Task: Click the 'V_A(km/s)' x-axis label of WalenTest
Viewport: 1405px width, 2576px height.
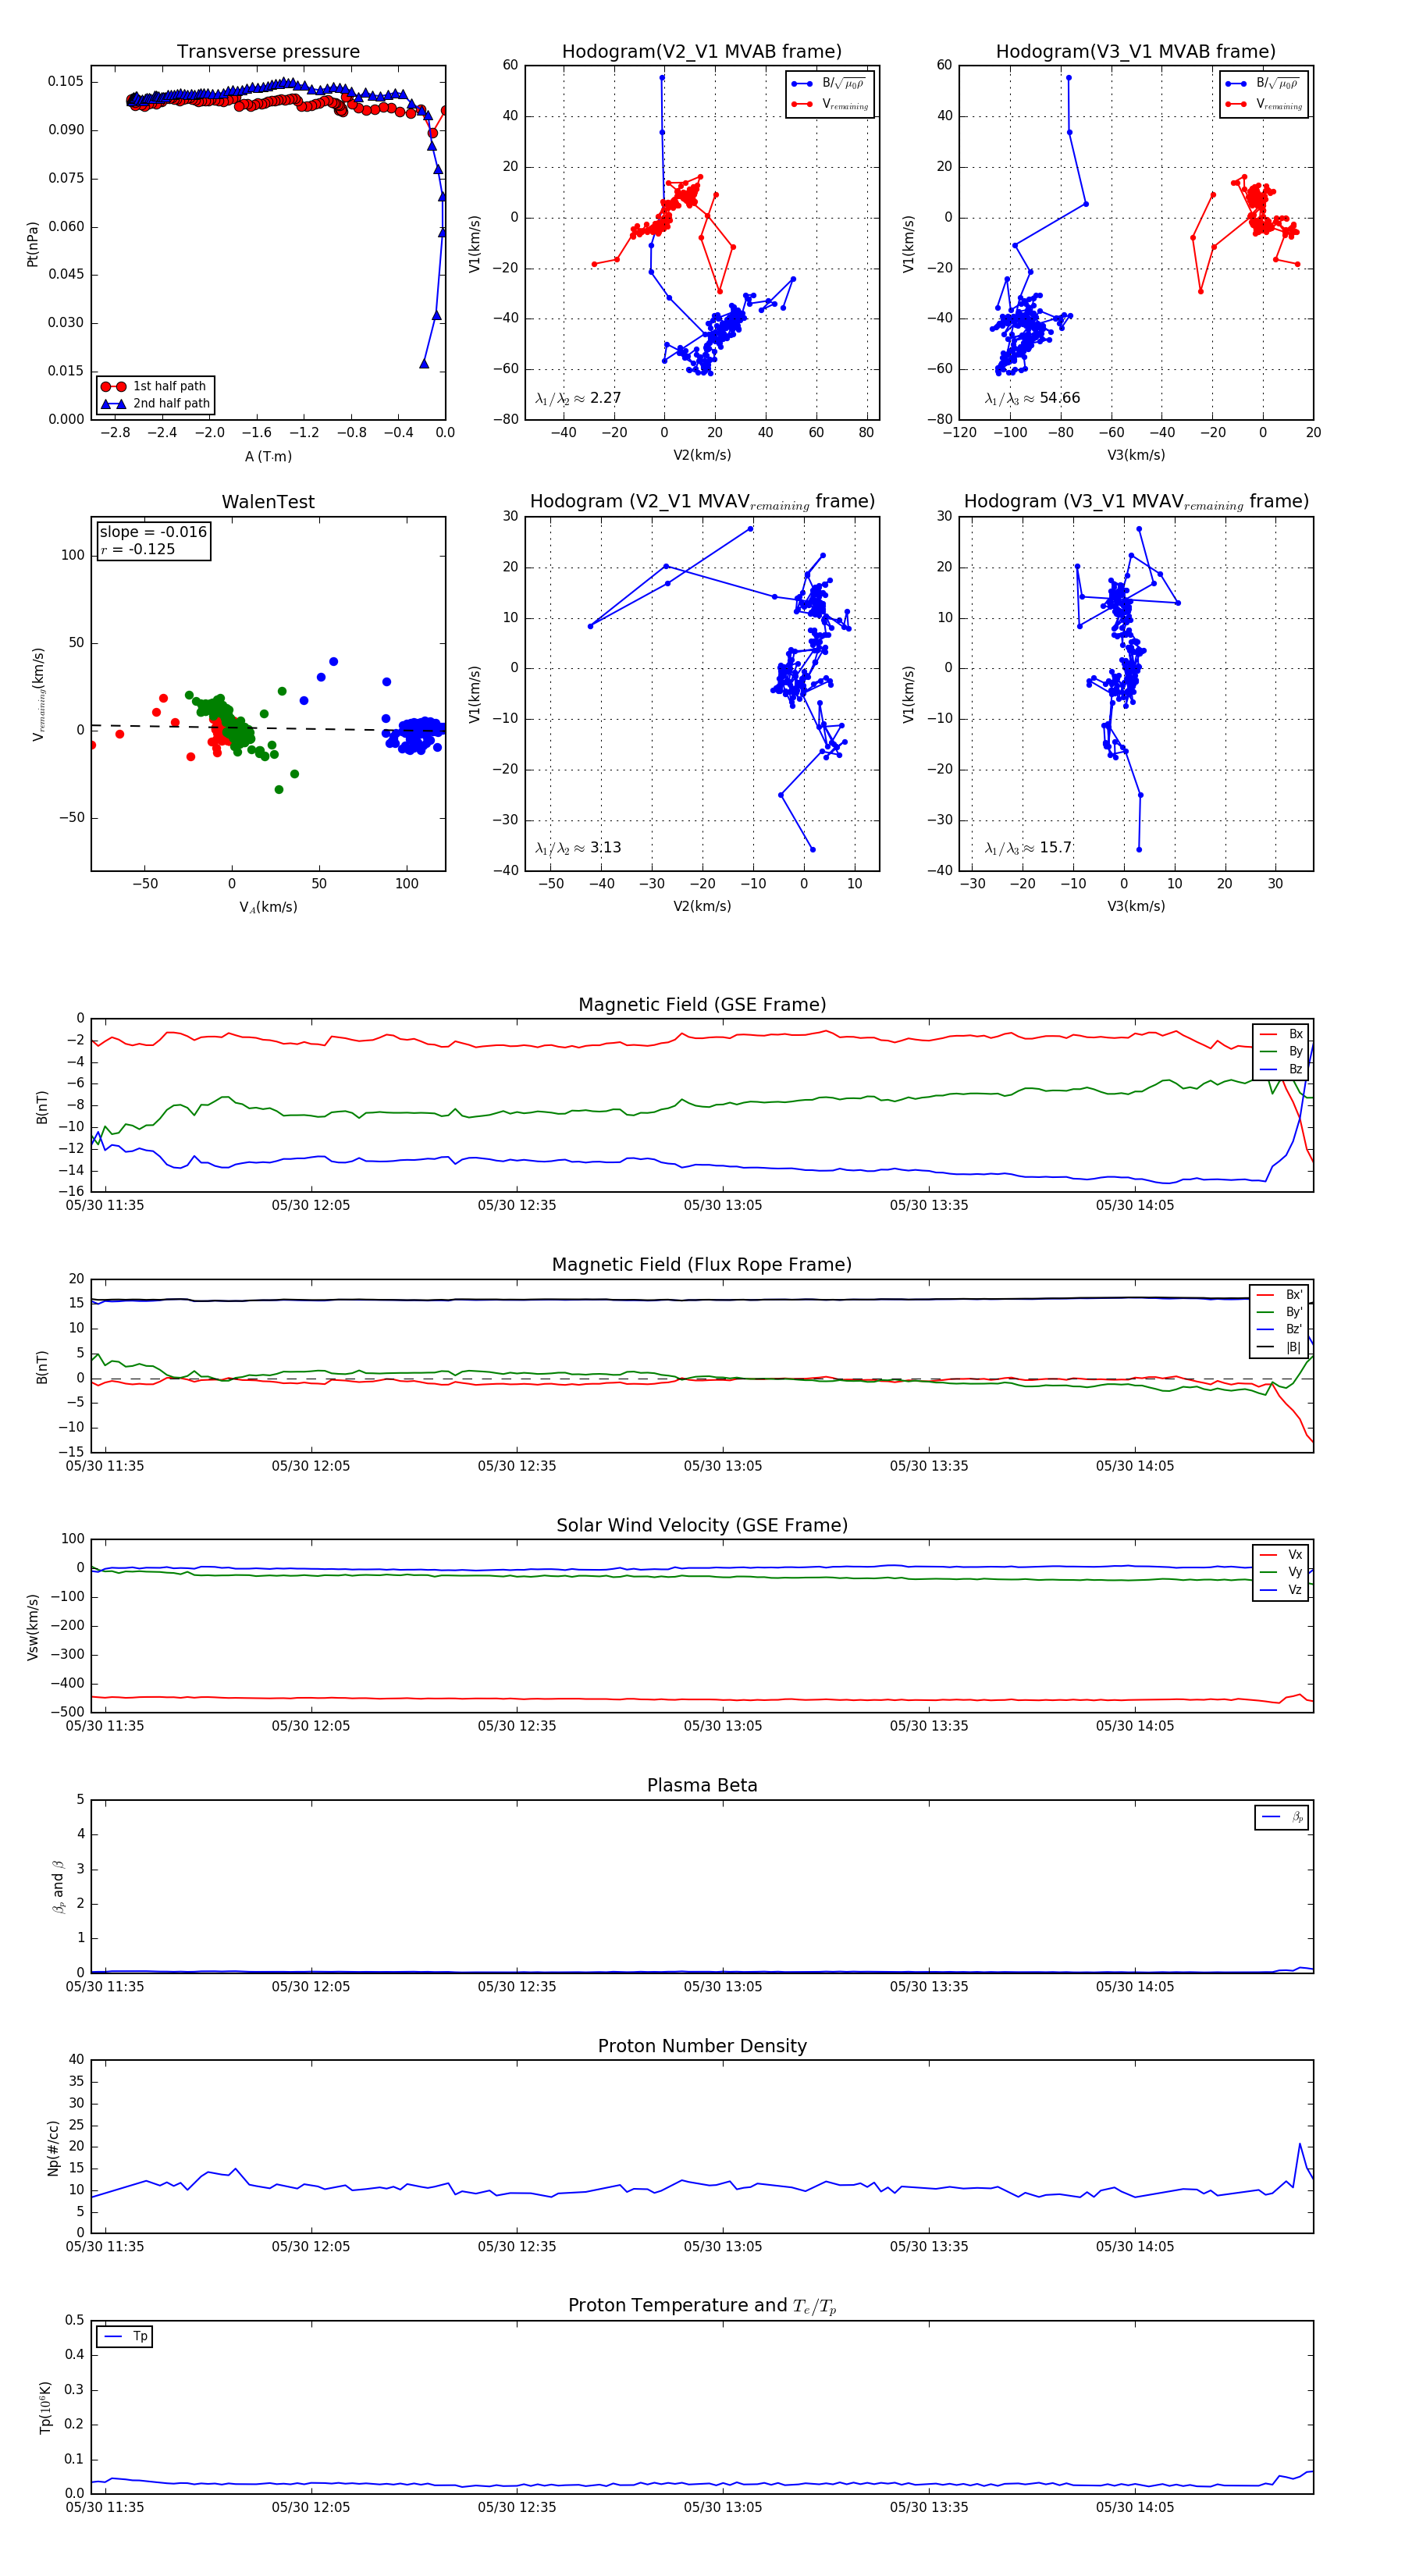Action: pos(268,907)
